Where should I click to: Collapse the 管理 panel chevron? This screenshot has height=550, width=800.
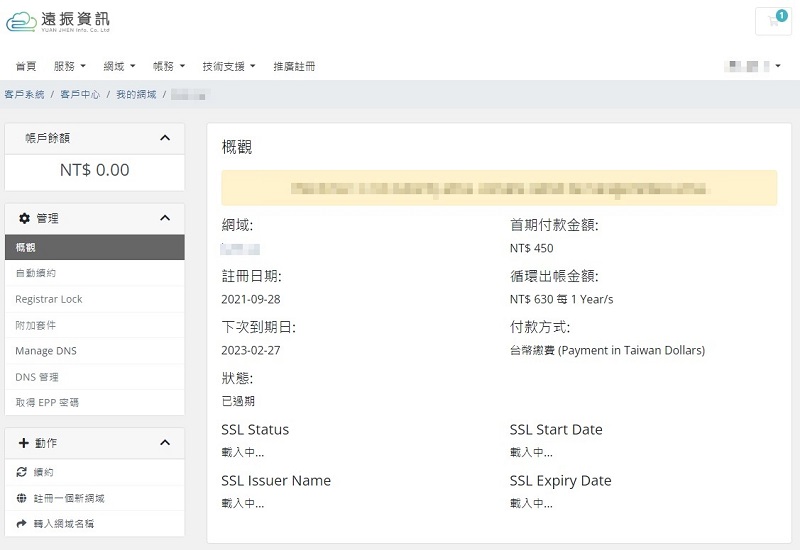(x=165, y=218)
